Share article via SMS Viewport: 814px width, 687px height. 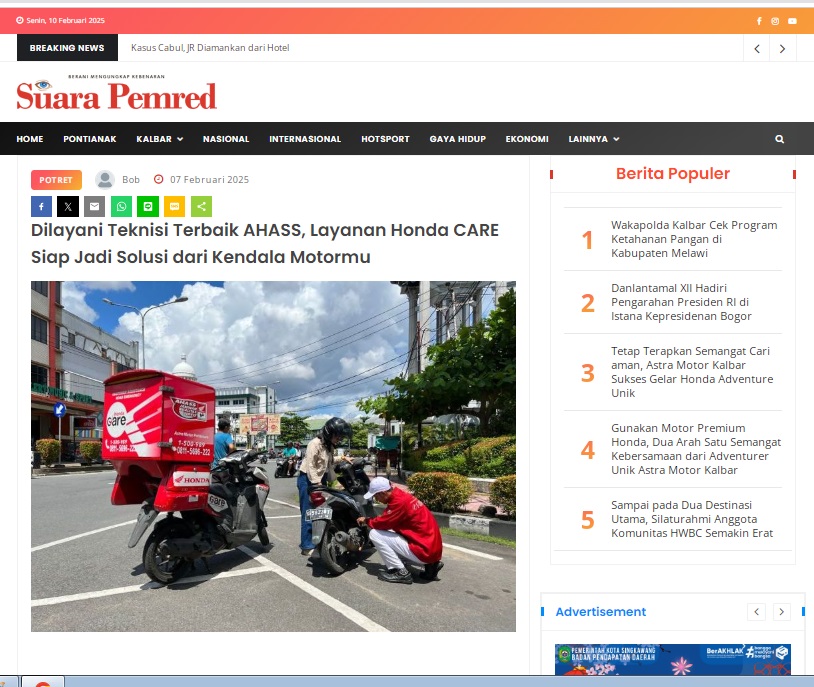[174, 207]
